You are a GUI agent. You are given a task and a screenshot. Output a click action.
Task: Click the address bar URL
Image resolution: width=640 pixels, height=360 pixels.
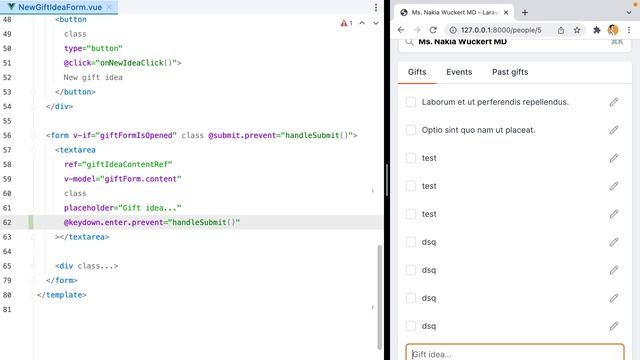point(501,30)
